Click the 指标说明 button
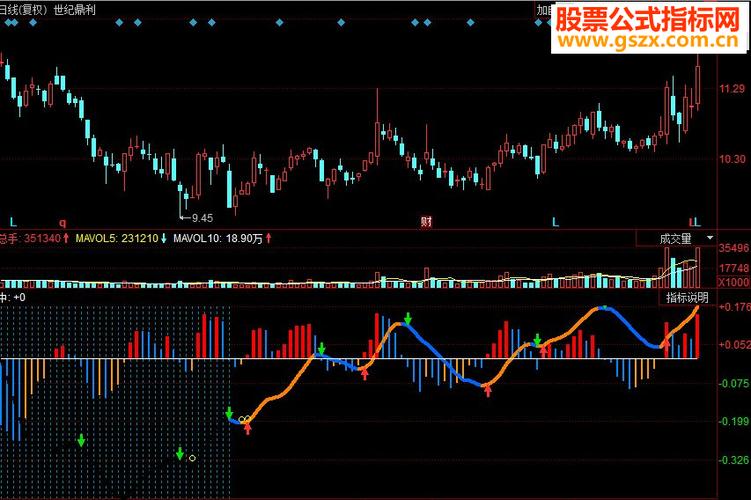The image size is (751, 500). [687, 298]
